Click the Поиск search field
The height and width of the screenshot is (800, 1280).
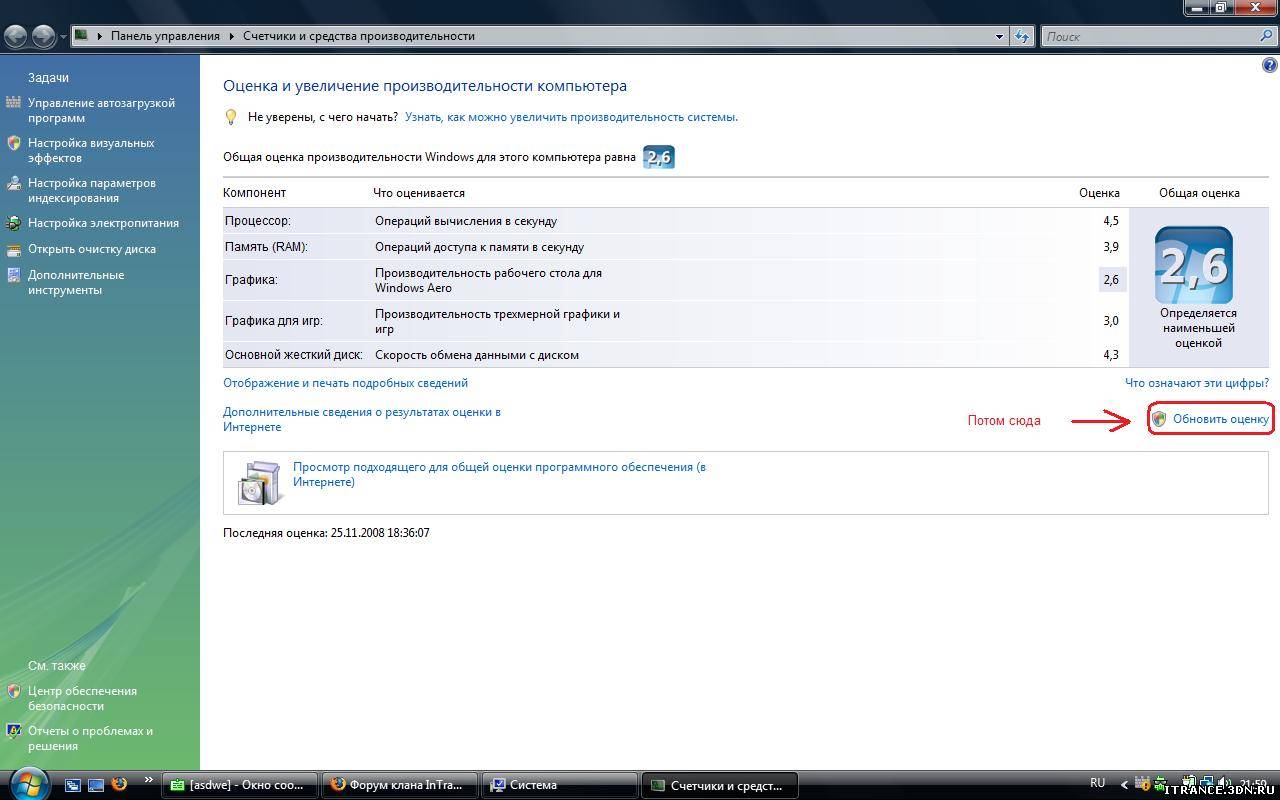click(x=1150, y=36)
